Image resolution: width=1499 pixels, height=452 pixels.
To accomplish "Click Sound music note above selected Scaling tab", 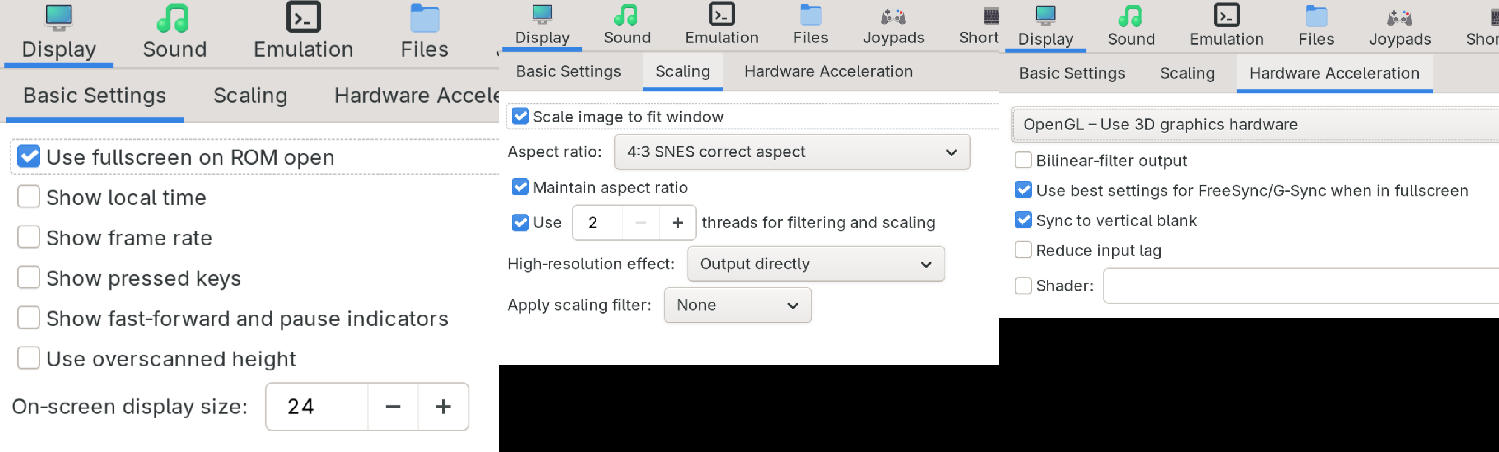I will click(627, 14).
